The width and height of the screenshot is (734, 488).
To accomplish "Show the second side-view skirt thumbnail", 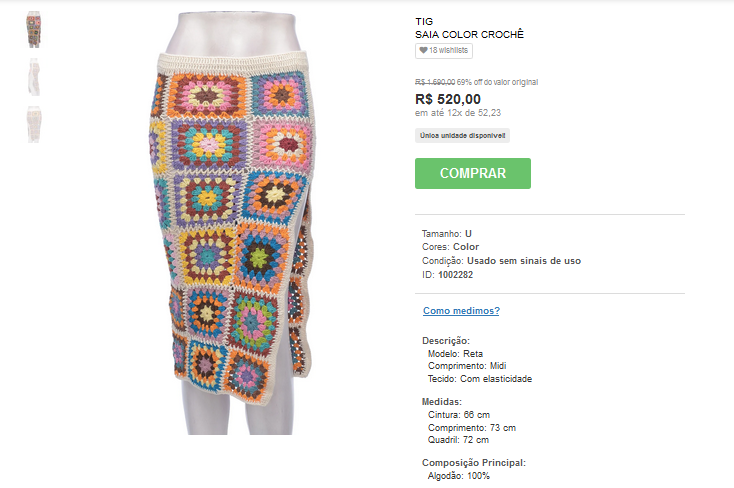I will (x=34, y=77).
